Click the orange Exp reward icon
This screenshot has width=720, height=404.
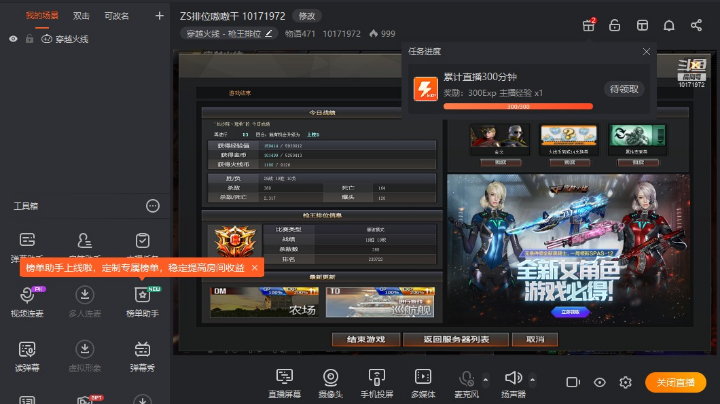426,88
